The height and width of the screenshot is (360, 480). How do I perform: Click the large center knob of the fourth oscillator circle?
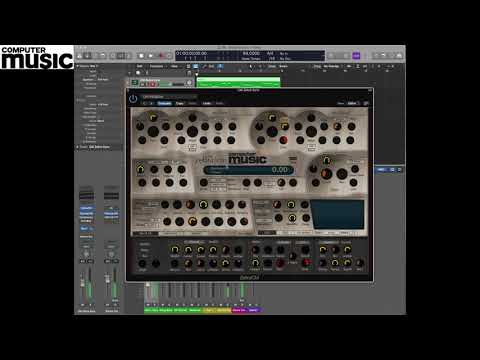coord(311,131)
